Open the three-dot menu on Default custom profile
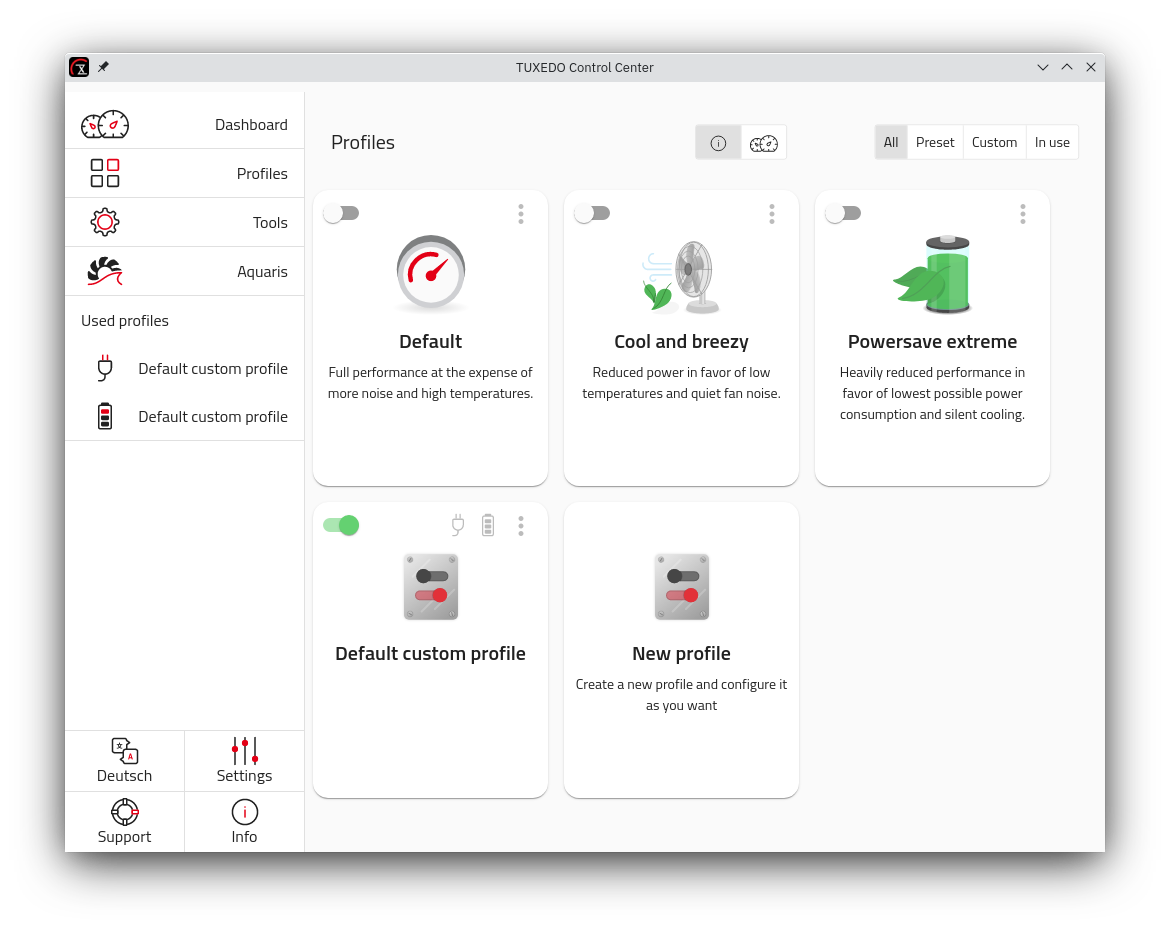This screenshot has width=1170, height=929. [x=521, y=526]
